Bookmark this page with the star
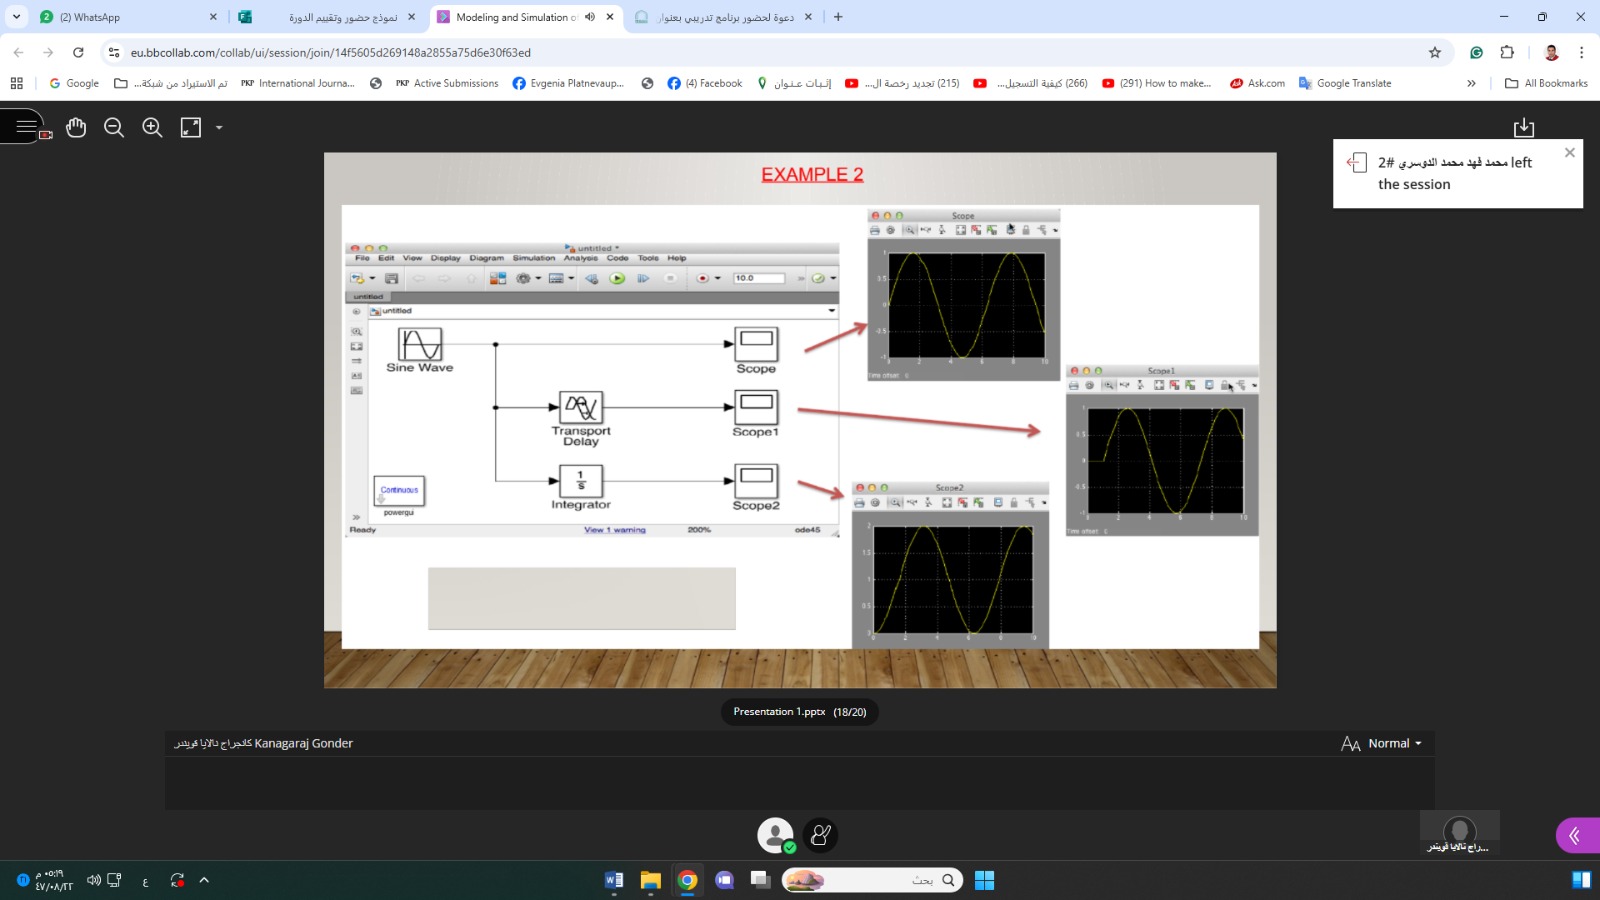1600x900 pixels. point(1435,52)
